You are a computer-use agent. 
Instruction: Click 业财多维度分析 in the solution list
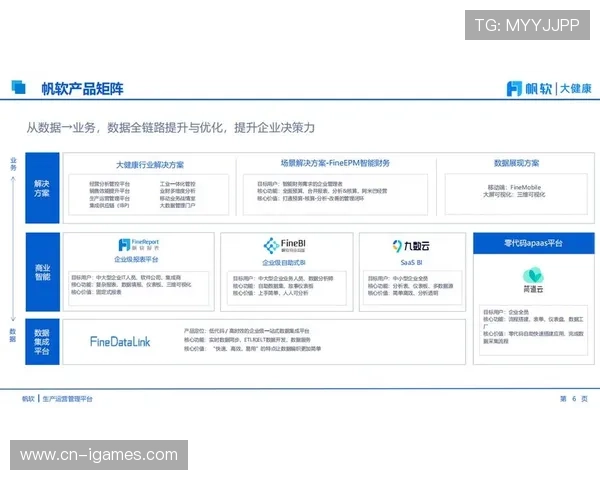click(178, 191)
